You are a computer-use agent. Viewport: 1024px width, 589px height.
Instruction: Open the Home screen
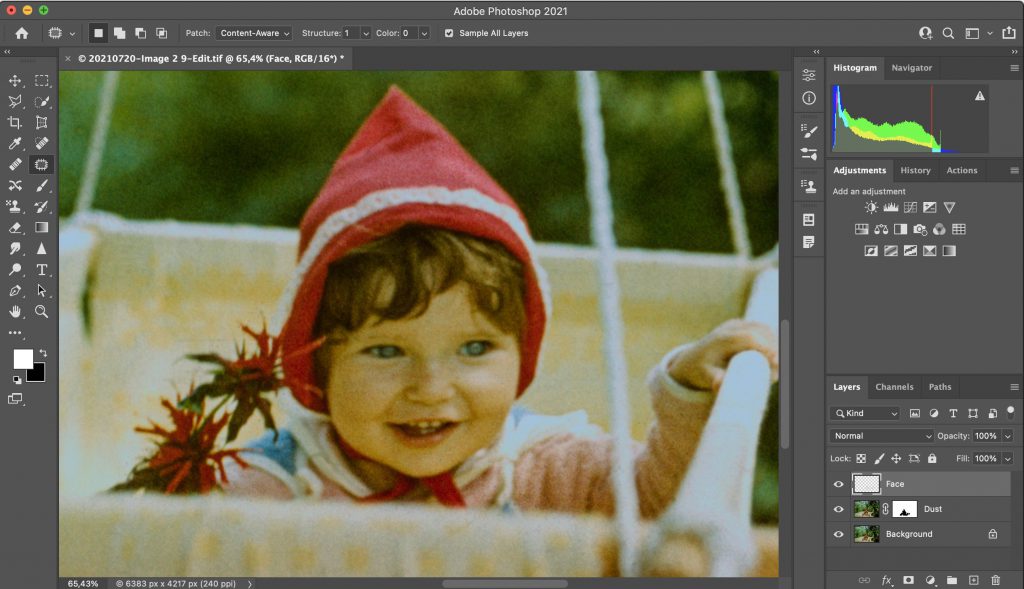point(22,33)
